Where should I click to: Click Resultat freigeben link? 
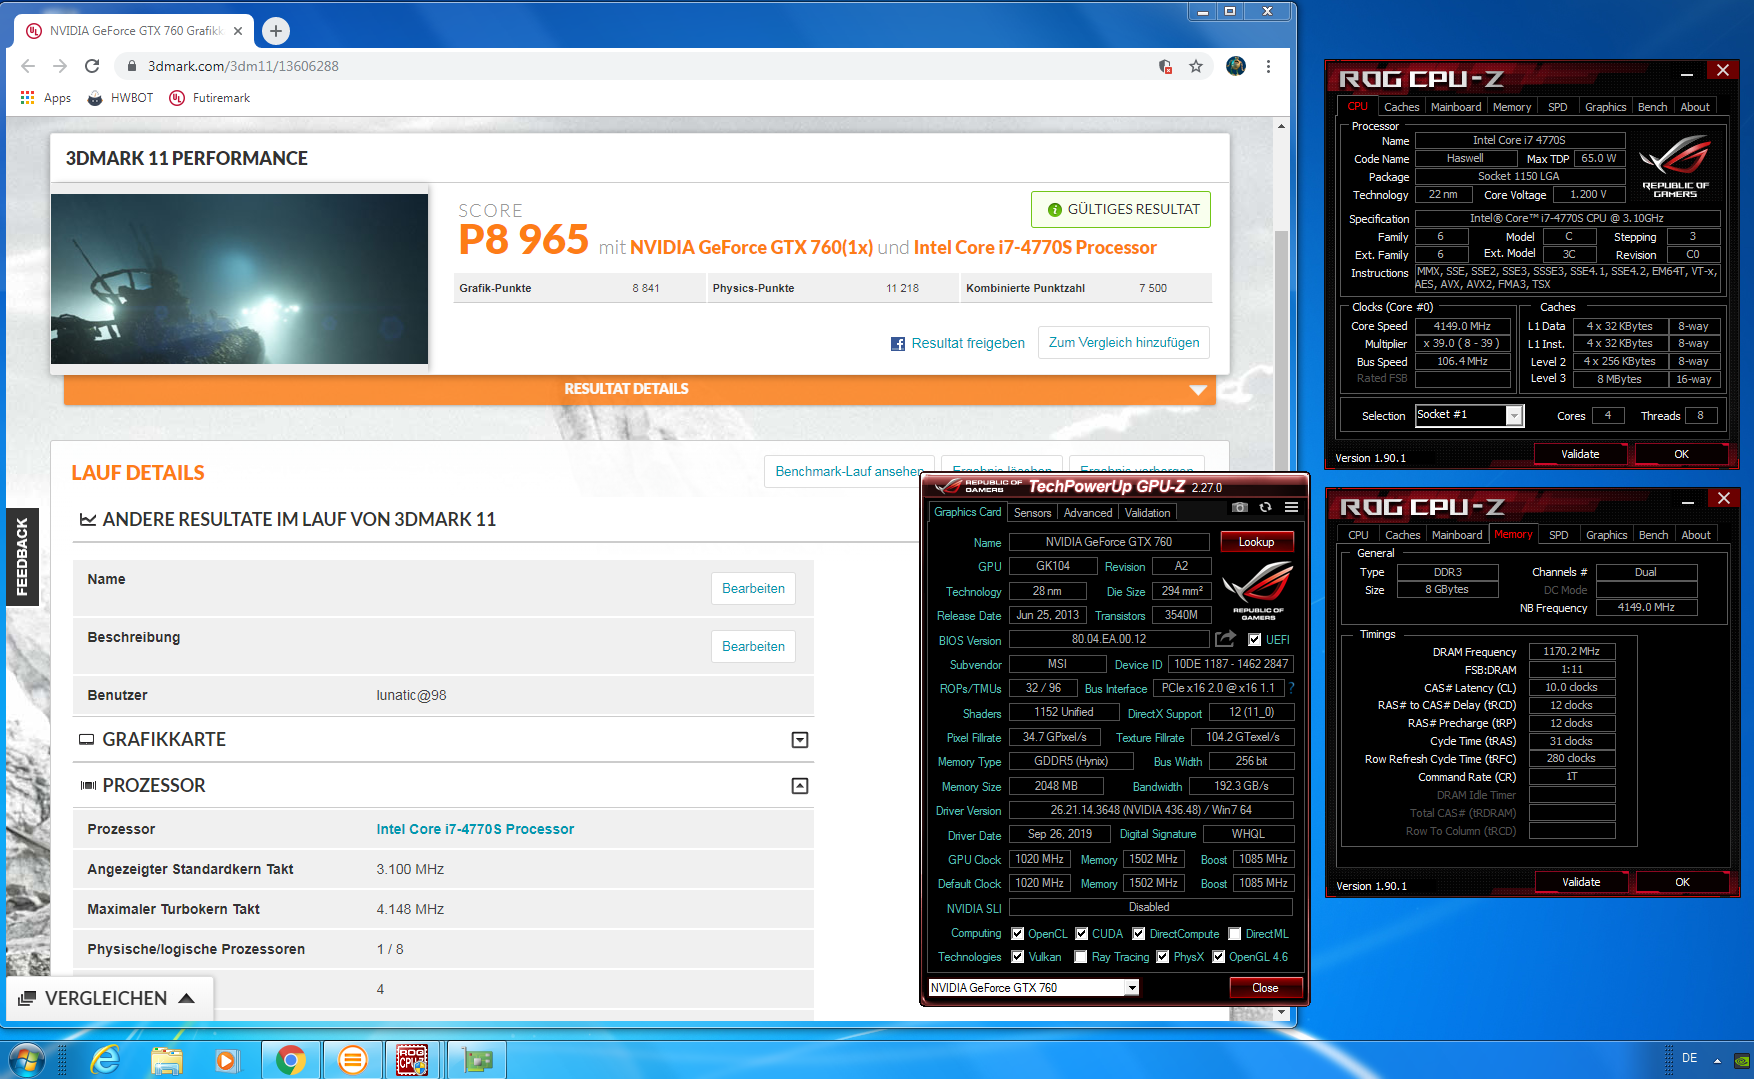coord(968,344)
